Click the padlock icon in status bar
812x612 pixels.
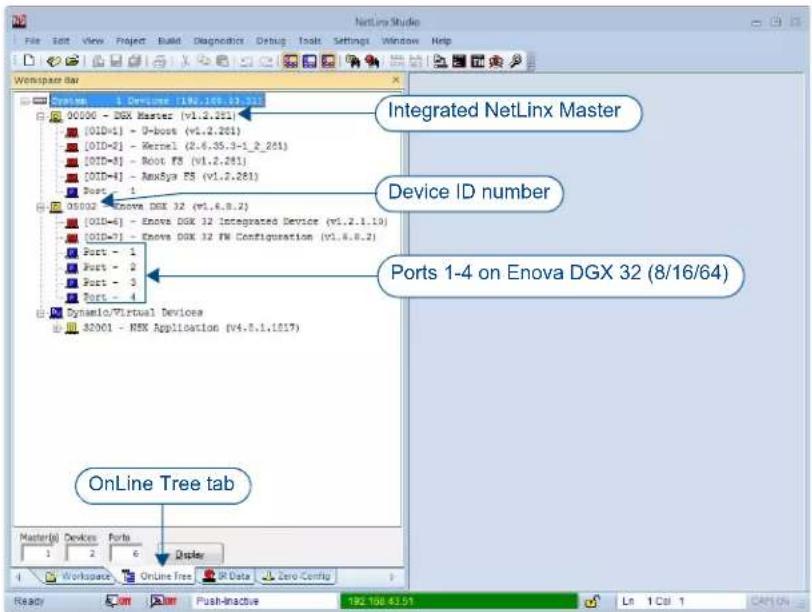[x=592, y=601]
